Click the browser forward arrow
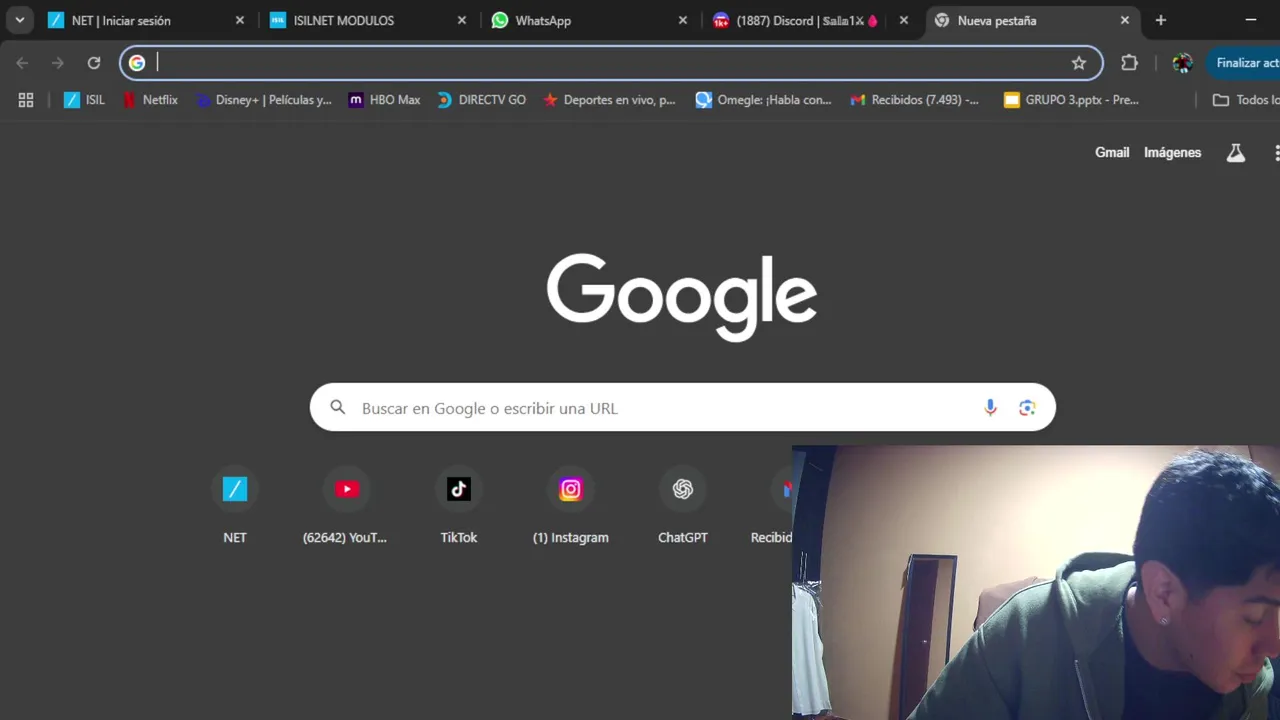The height and width of the screenshot is (720, 1280). pyautogui.click(x=58, y=63)
